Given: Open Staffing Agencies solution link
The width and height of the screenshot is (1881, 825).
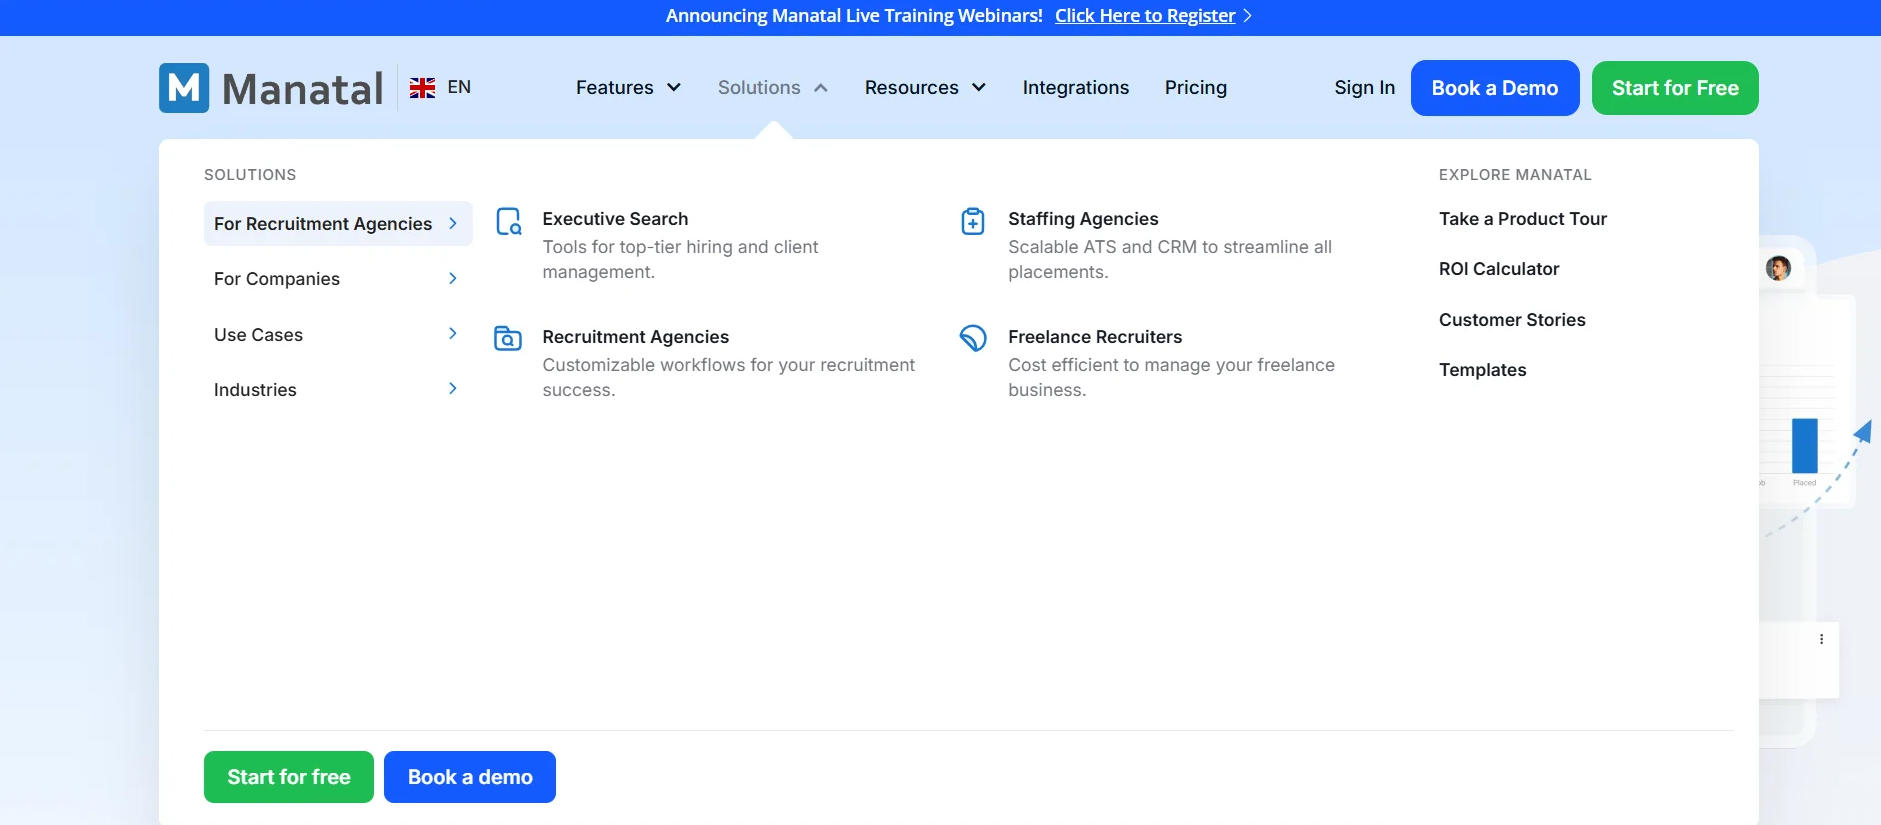Looking at the screenshot, I should point(1083,219).
